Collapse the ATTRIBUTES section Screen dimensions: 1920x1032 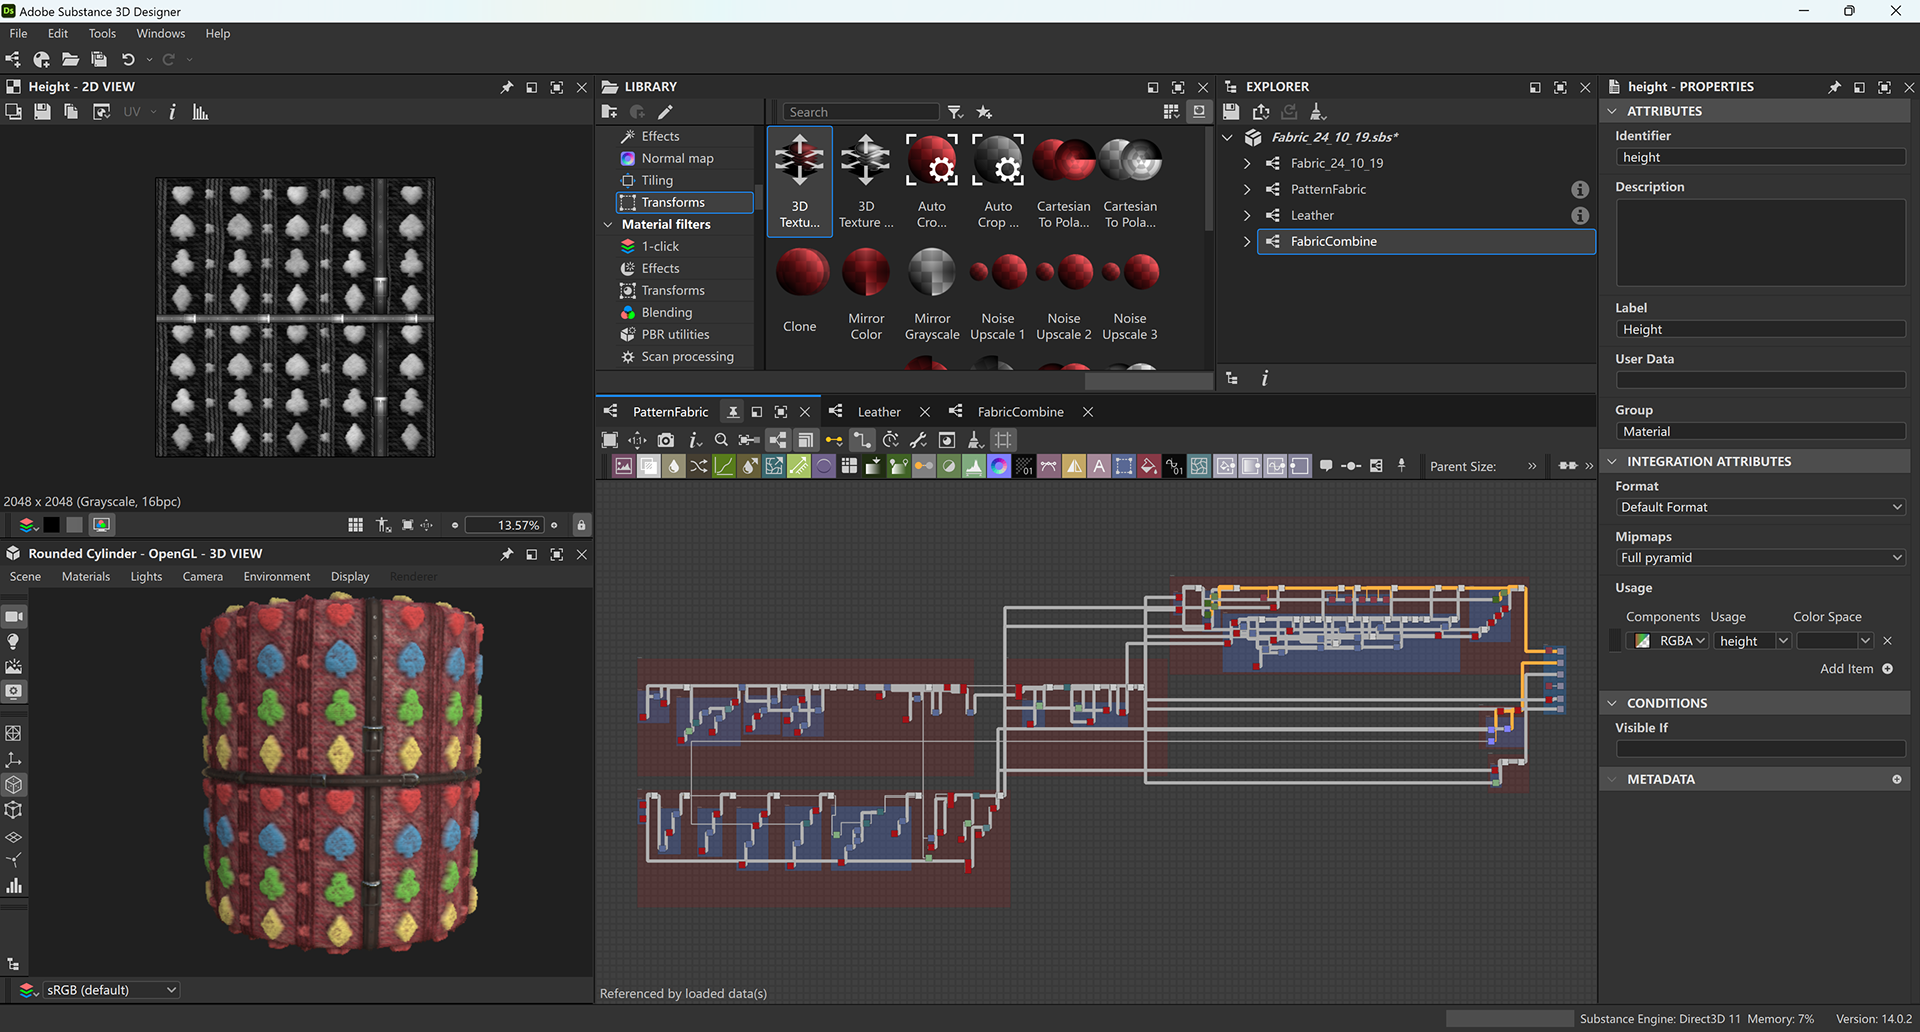click(x=1612, y=111)
